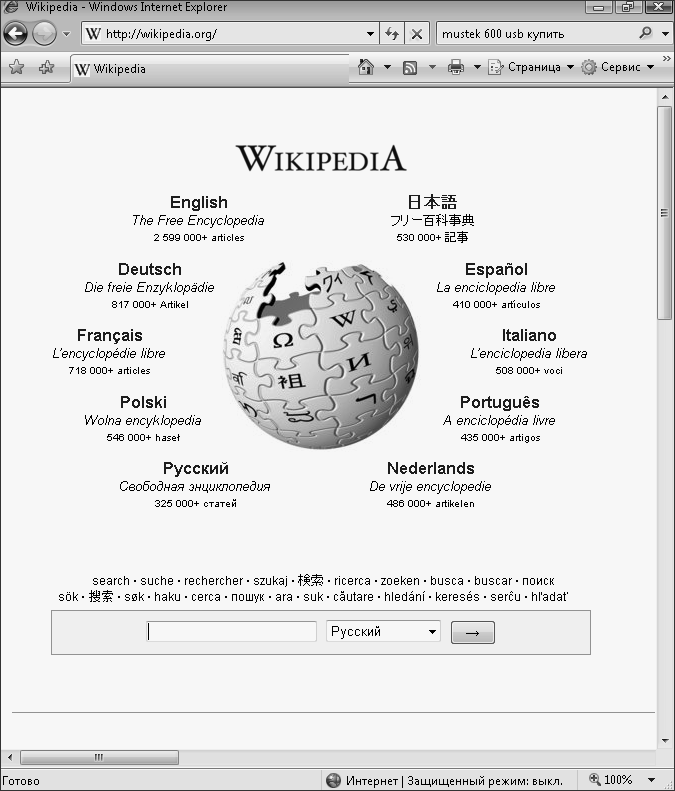Image resolution: width=675 pixels, height=791 pixels.
Task: Click the W favicon in address bar
Action: [93, 34]
